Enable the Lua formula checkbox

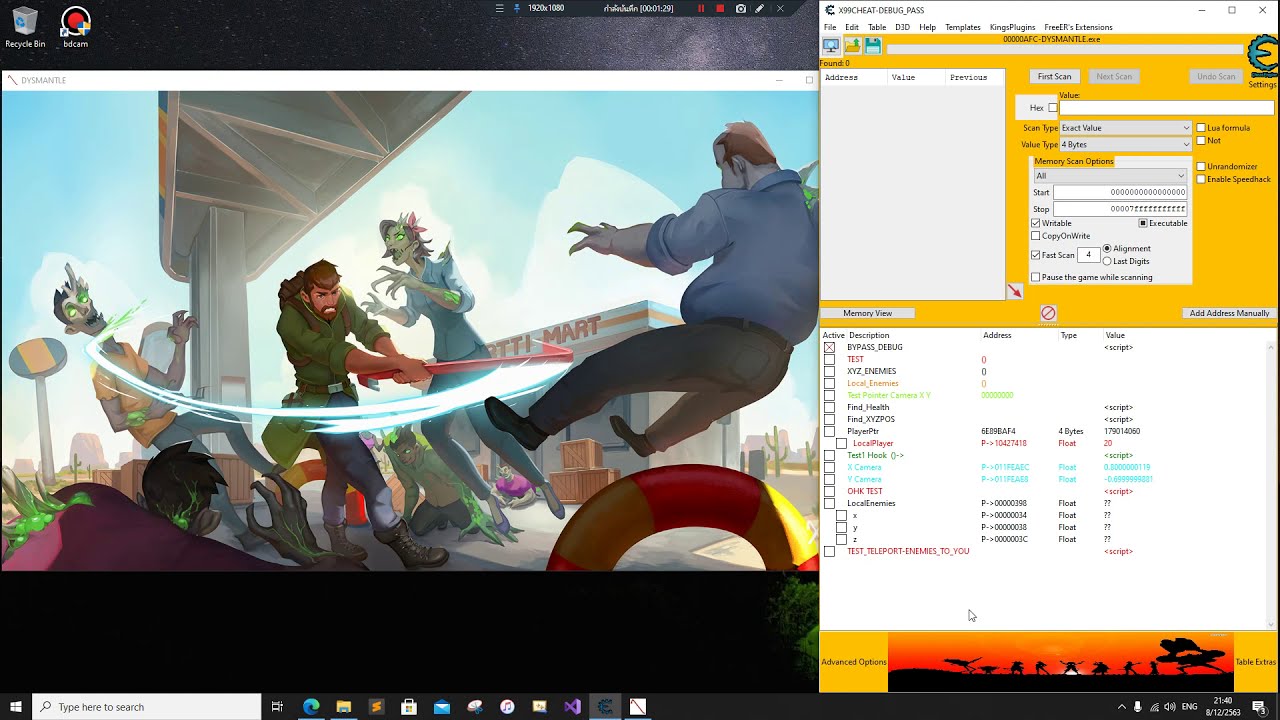tap(1201, 128)
